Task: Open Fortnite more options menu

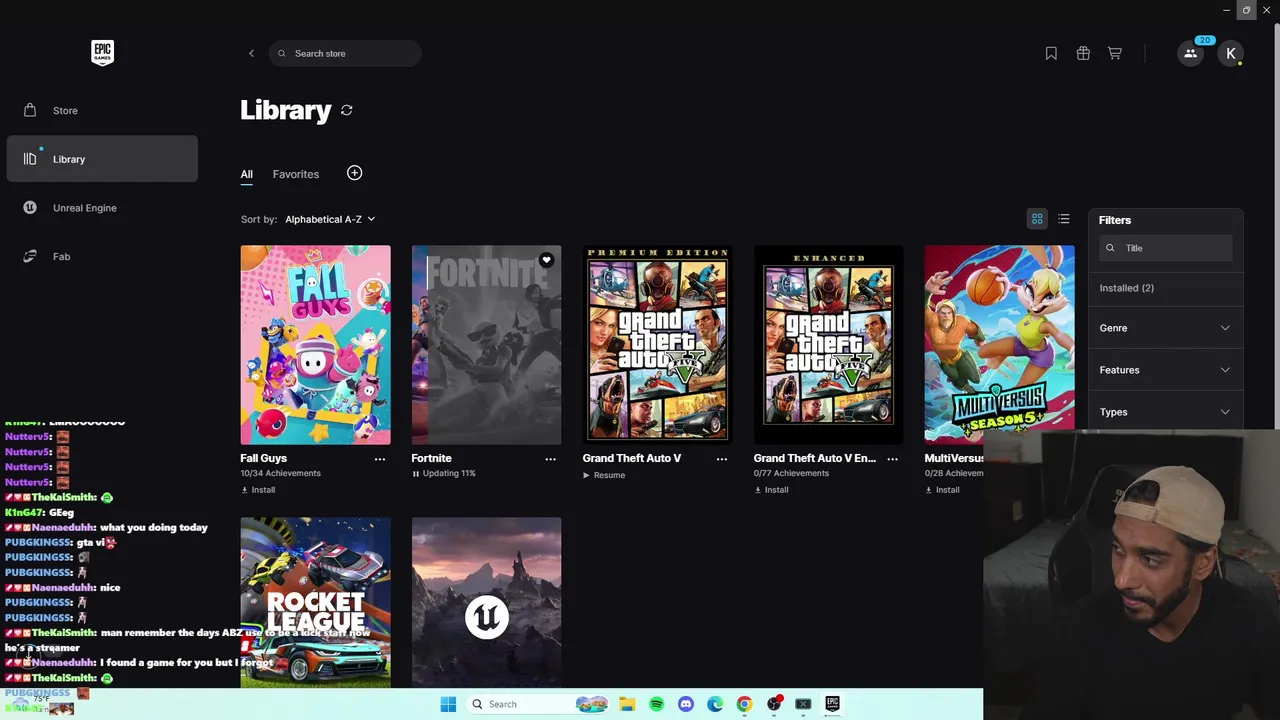Action: tap(550, 459)
